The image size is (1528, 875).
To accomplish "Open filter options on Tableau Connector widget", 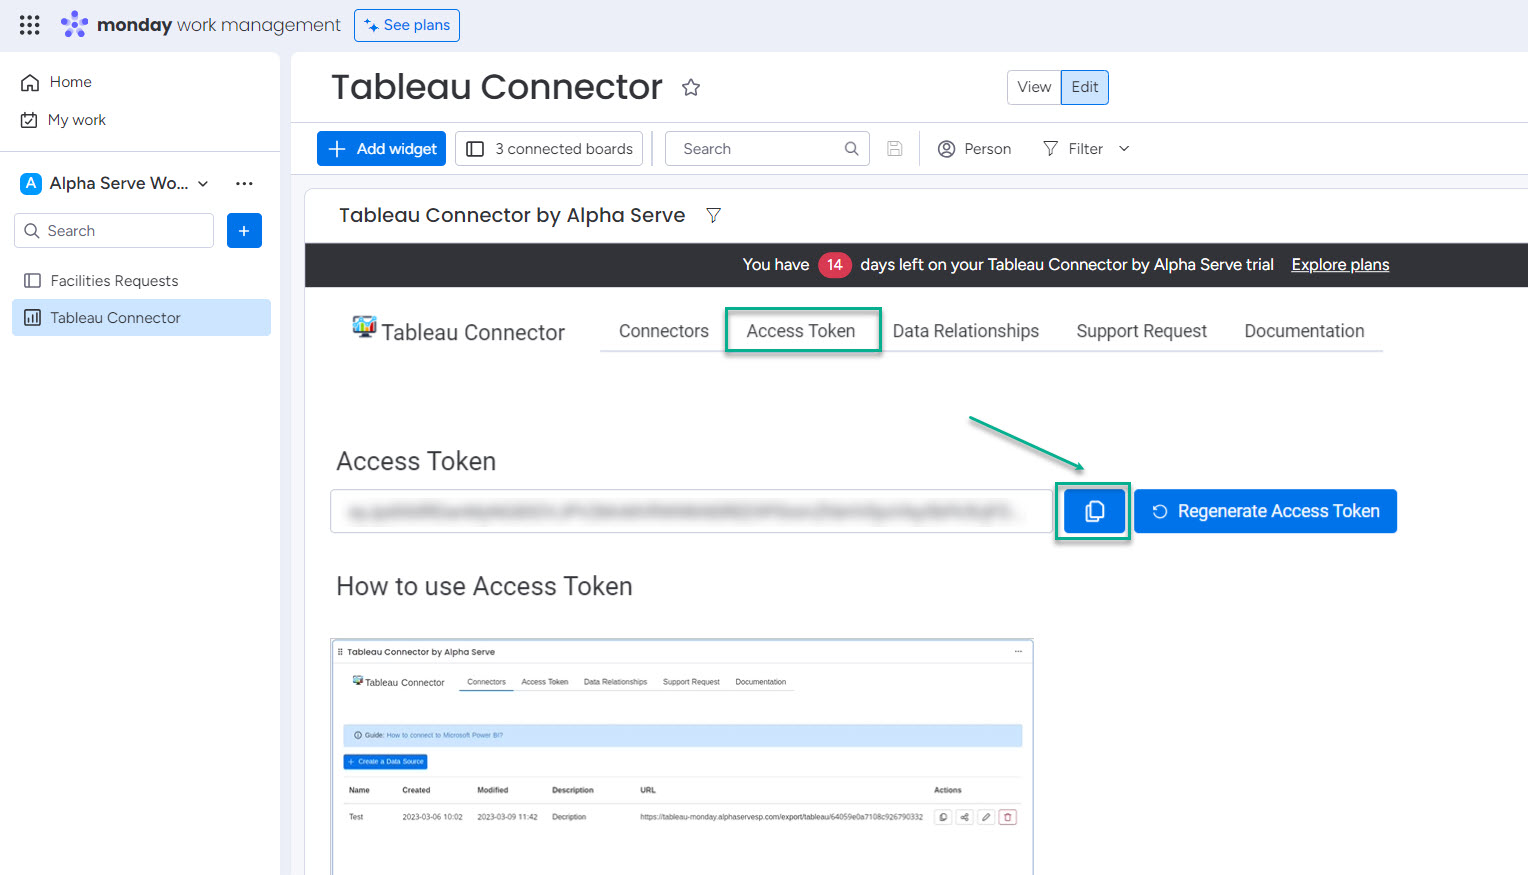I will [x=713, y=215].
